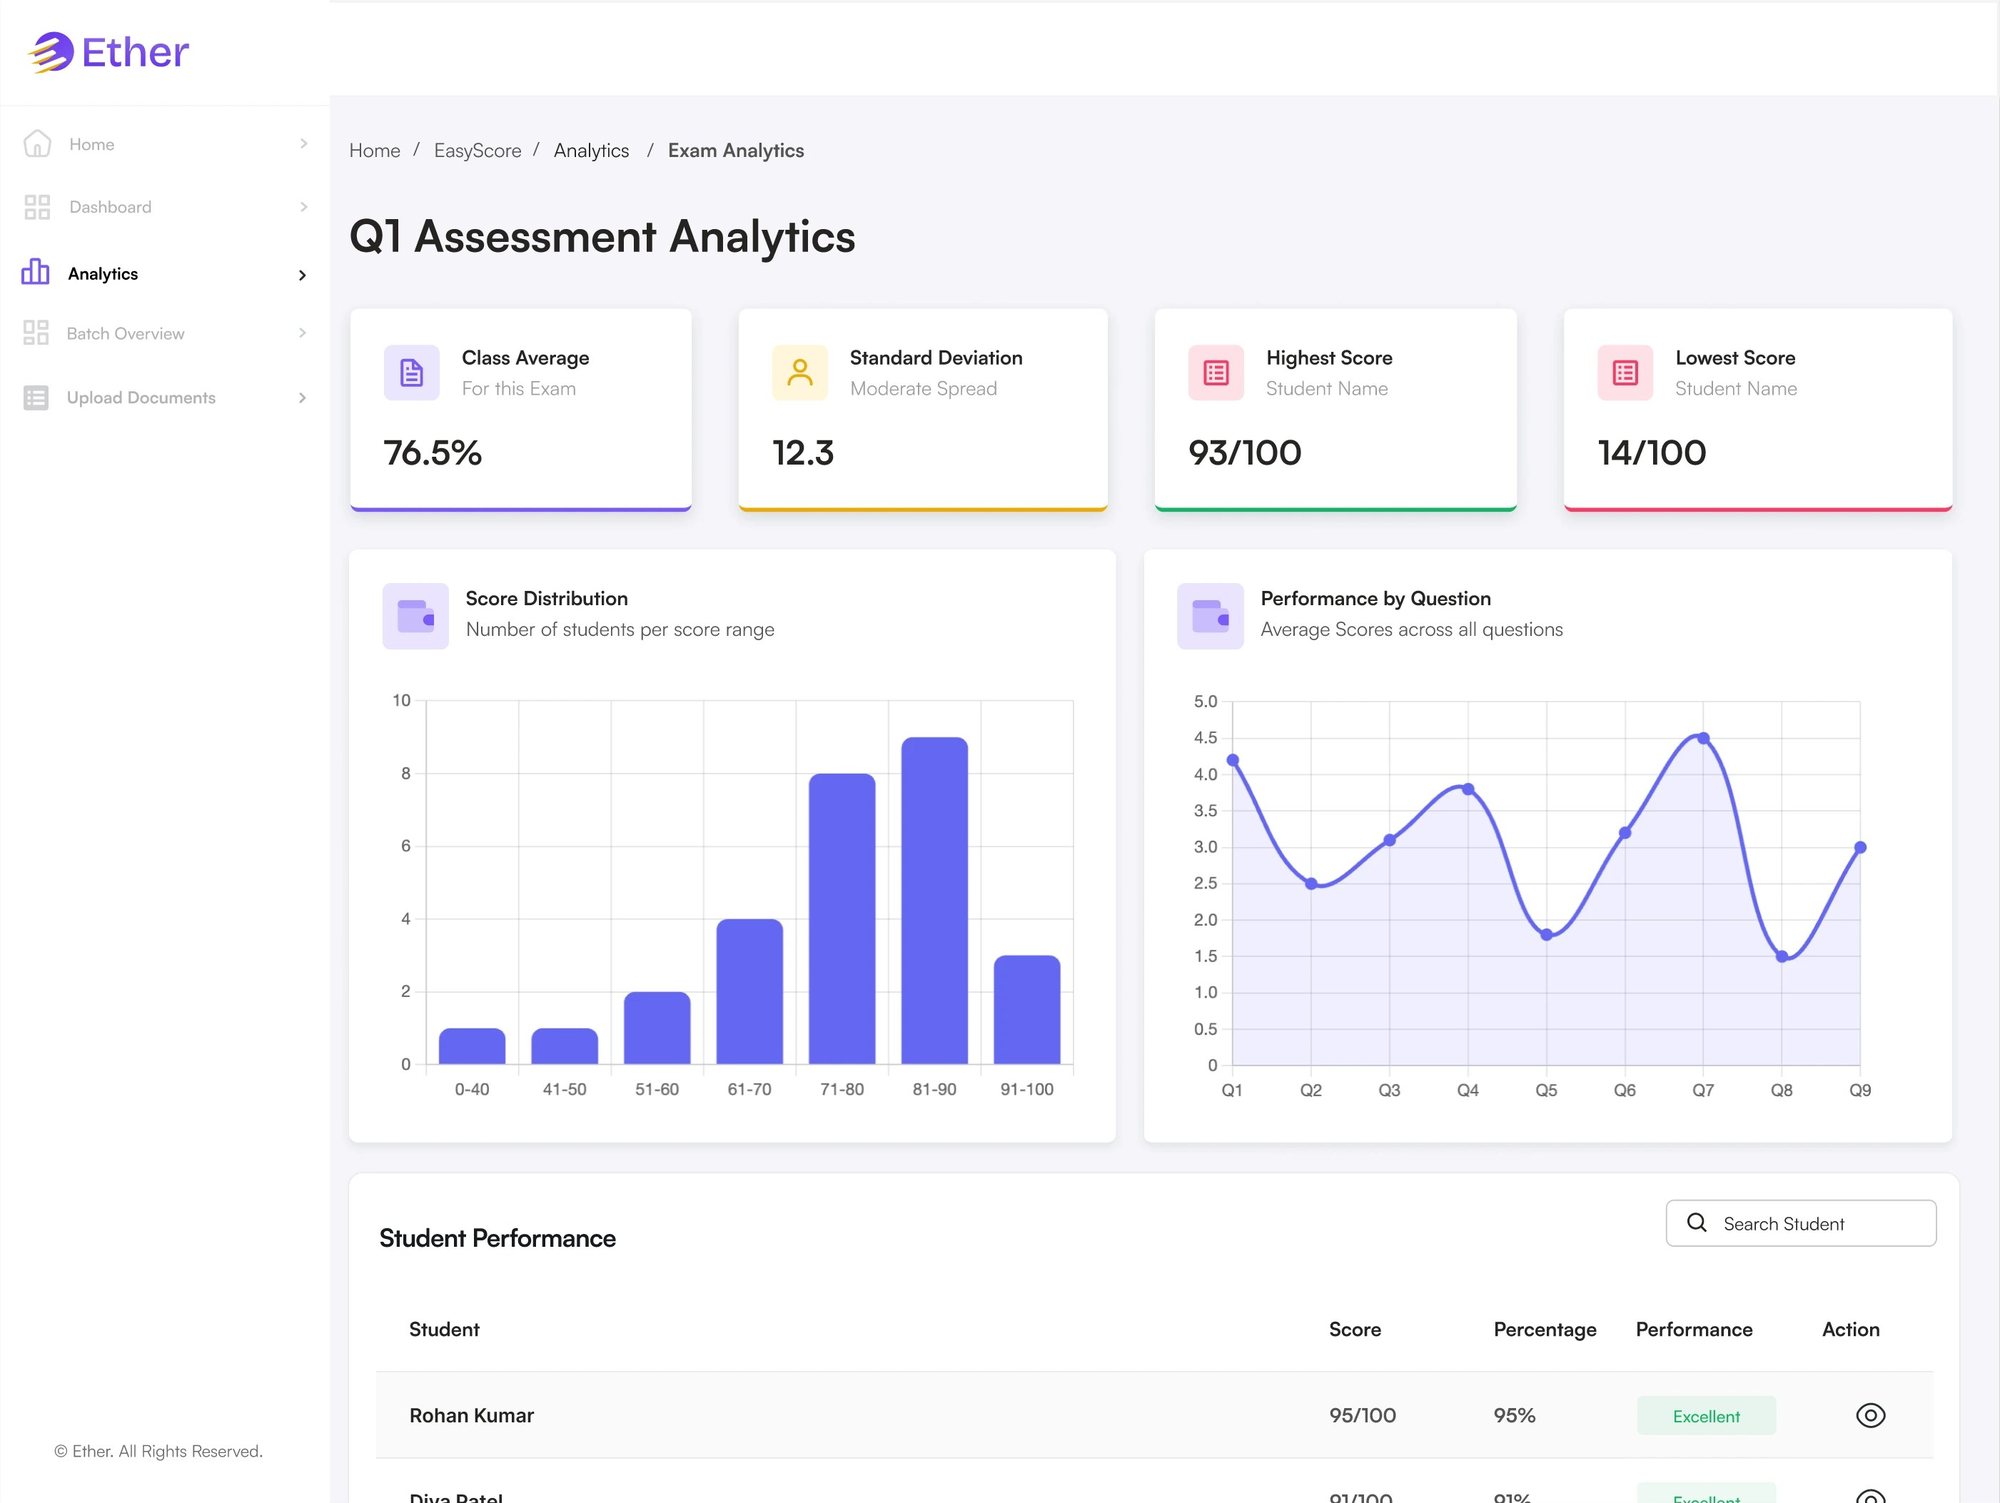This screenshot has height=1503, width=2000.
Task: Click the Q5 data point on line chart
Action: pos(1546,935)
